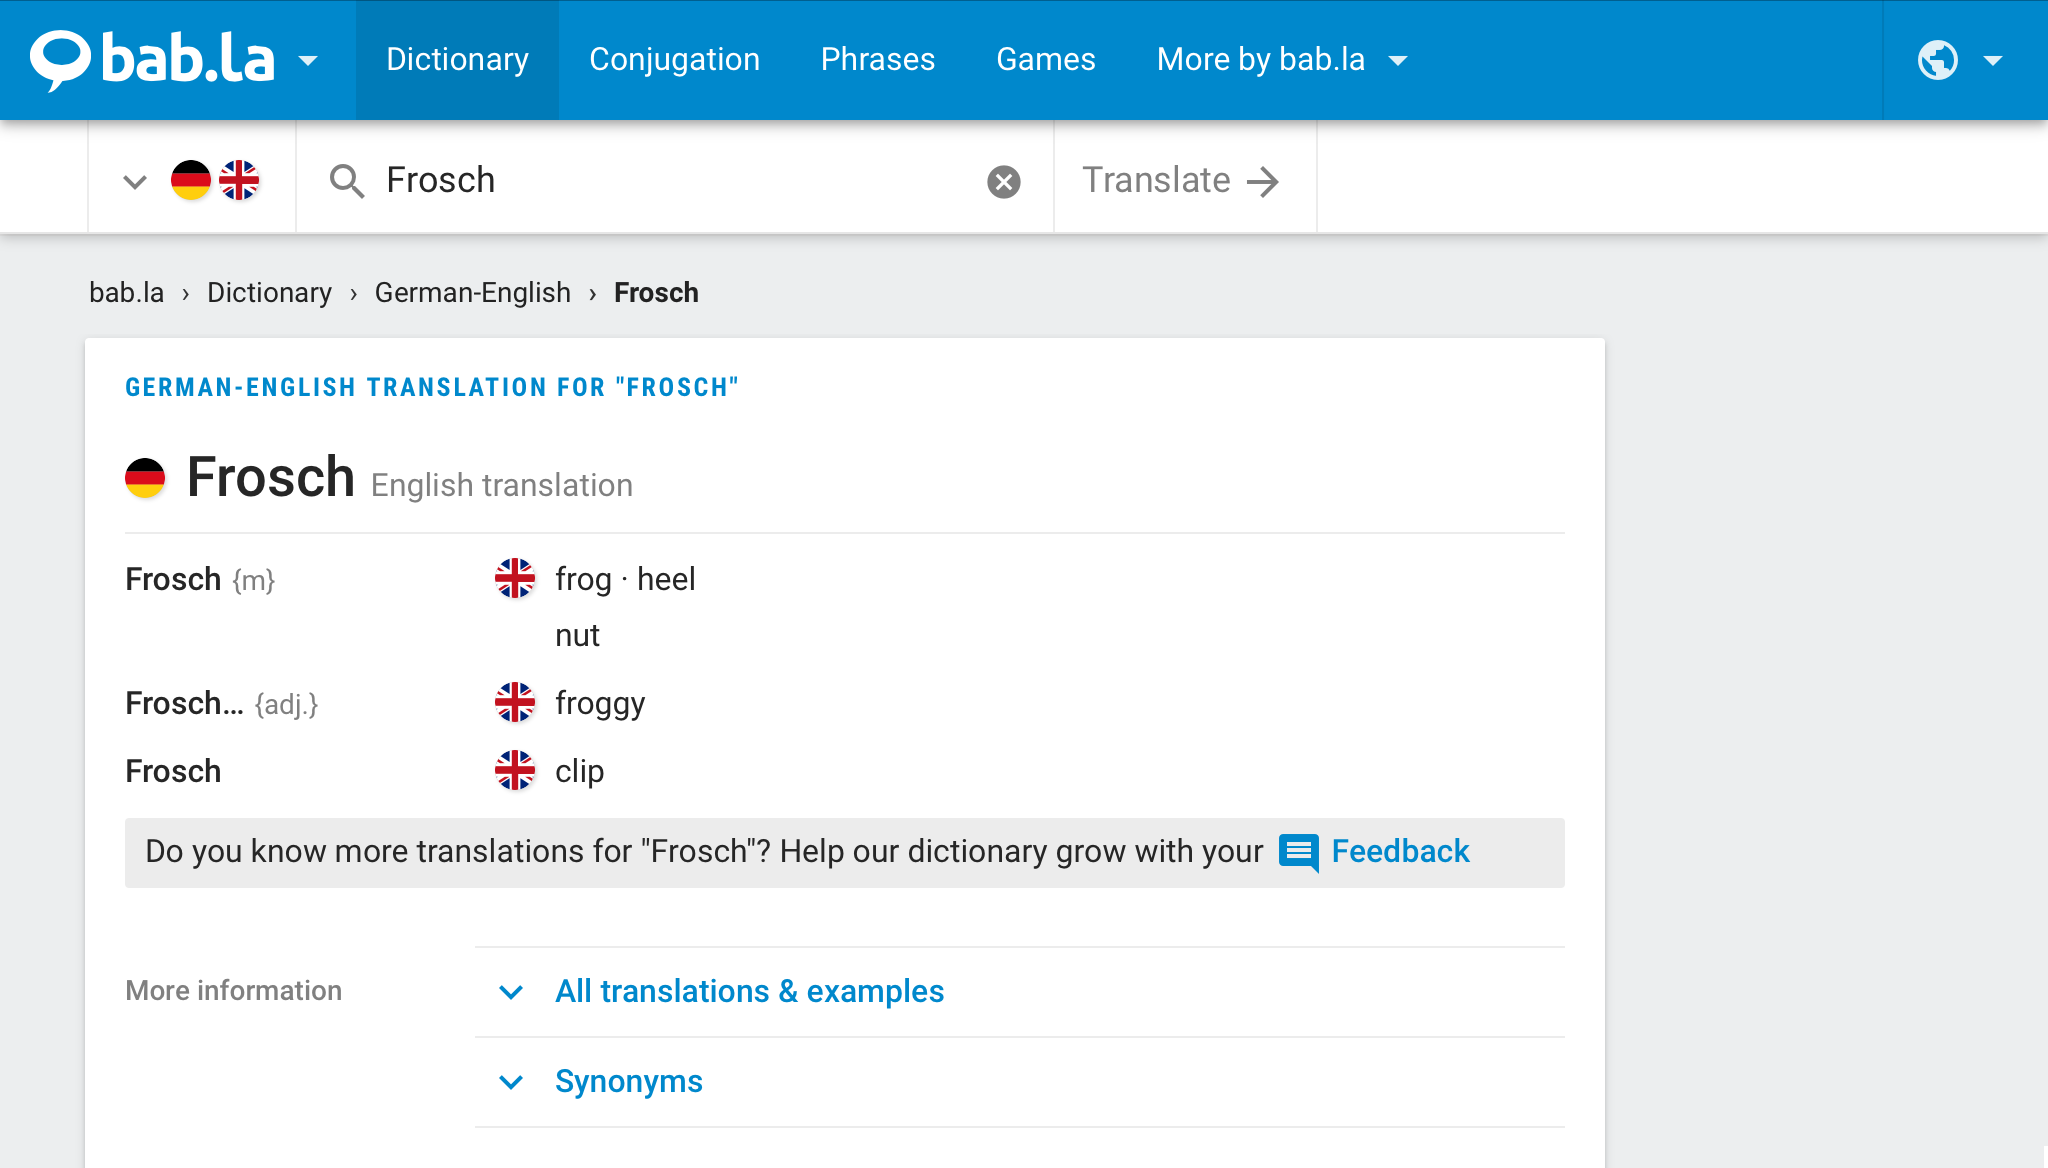This screenshot has width=2048, height=1168.
Task: Click the German flag next to Frosch heading
Action: 145,477
